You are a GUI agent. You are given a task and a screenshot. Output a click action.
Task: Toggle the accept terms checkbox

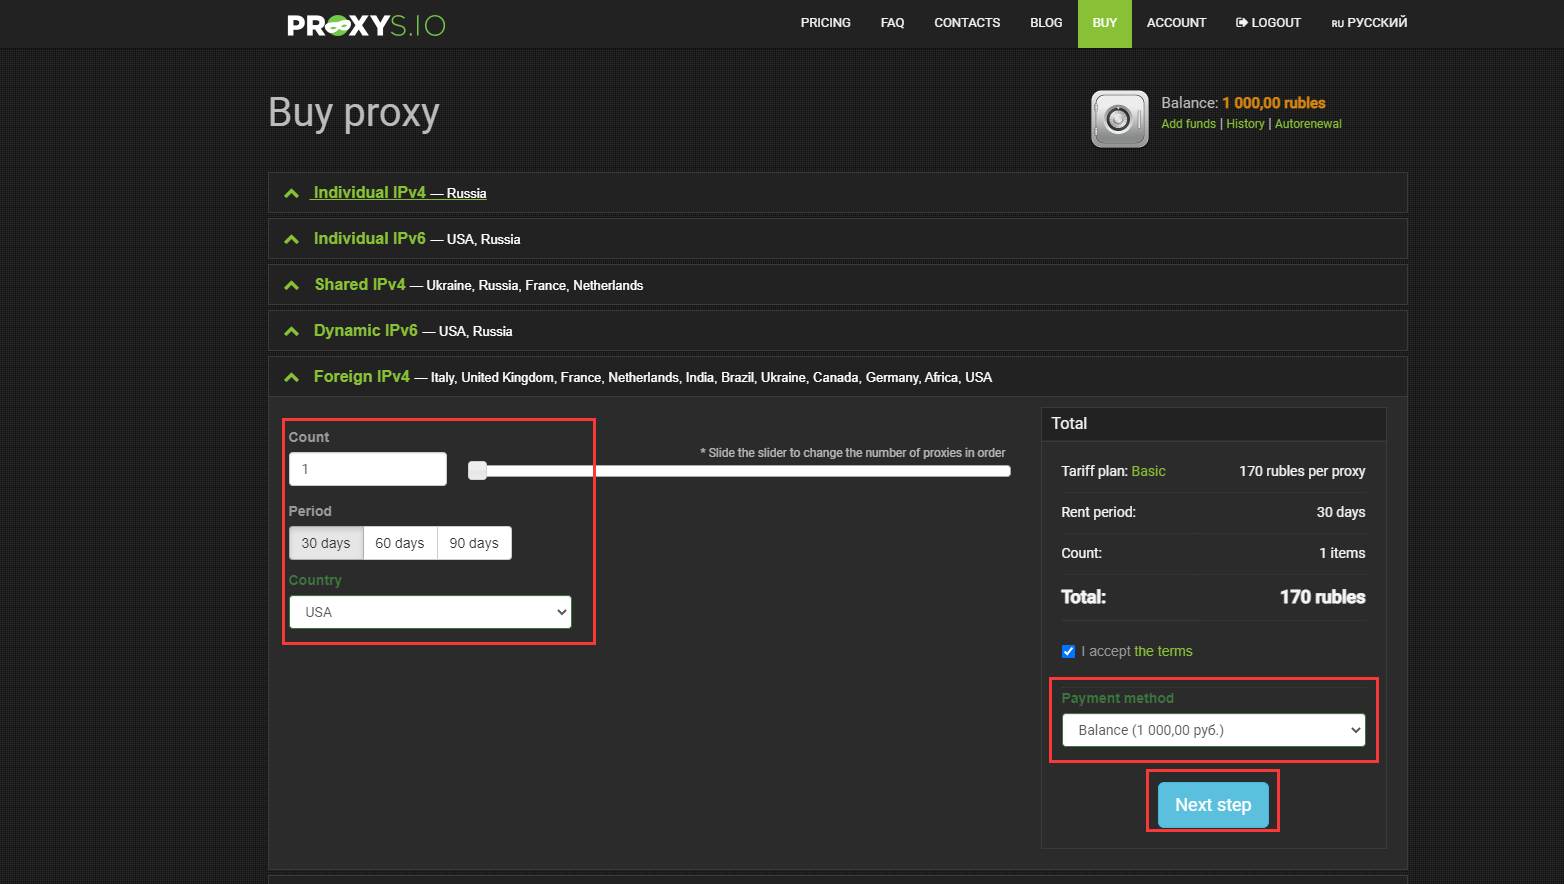pyautogui.click(x=1068, y=651)
